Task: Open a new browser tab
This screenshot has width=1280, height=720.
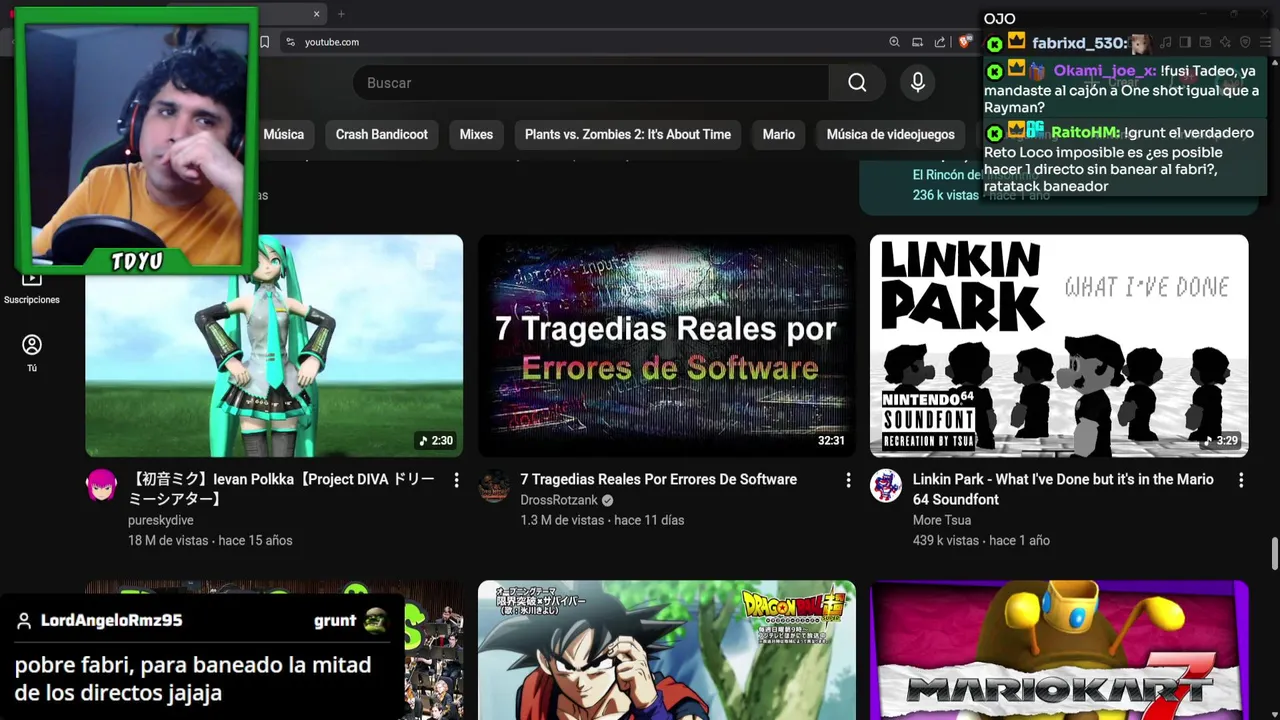Action: pos(341,14)
